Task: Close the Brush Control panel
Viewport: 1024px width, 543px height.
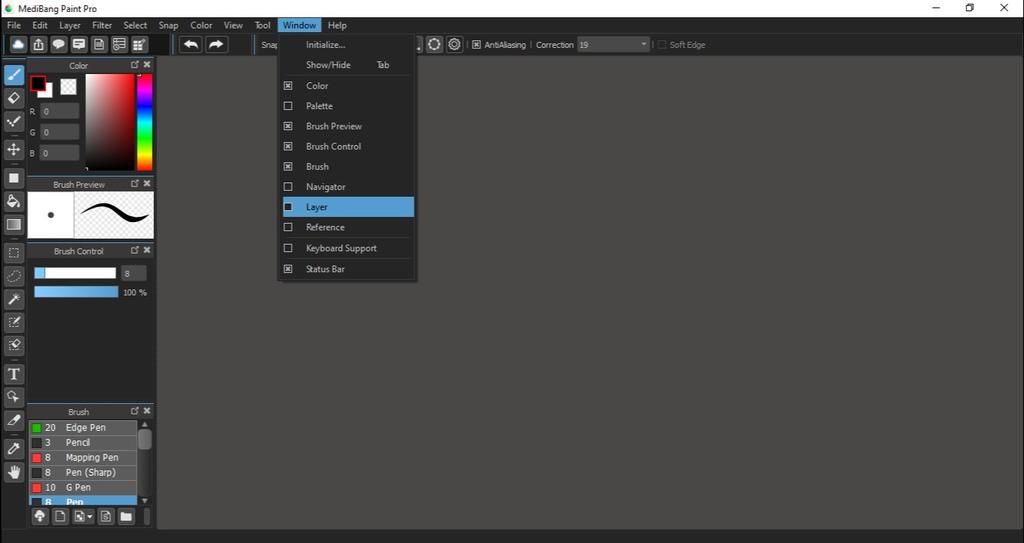Action: coord(147,250)
